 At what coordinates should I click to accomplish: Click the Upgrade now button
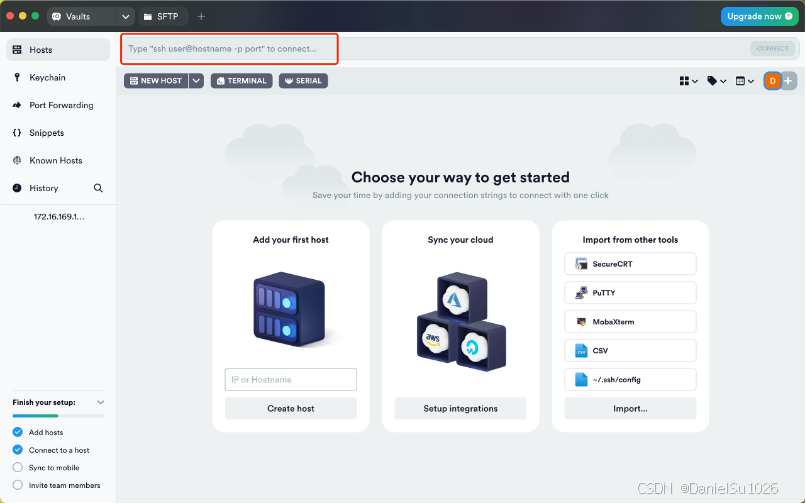click(x=759, y=16)
